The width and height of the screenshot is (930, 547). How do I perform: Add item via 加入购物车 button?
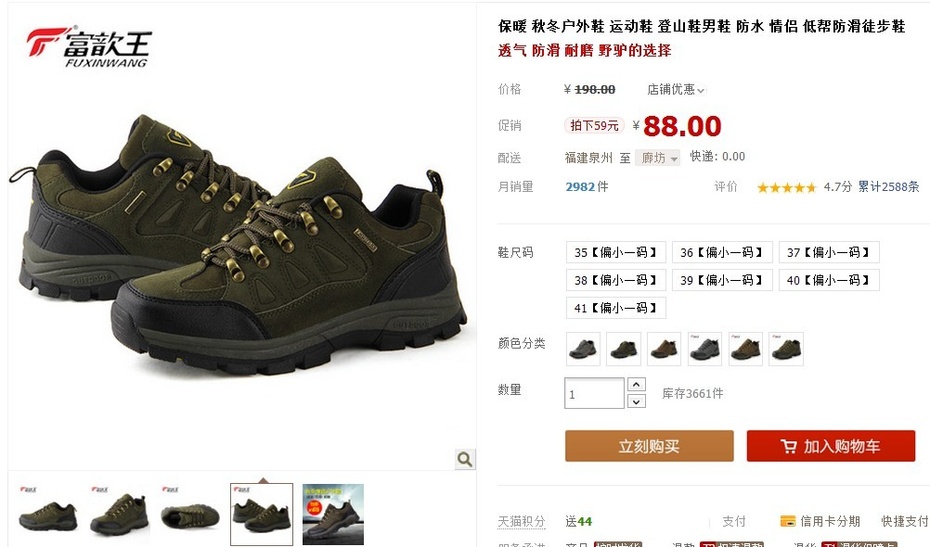click(x=830, y=446)
